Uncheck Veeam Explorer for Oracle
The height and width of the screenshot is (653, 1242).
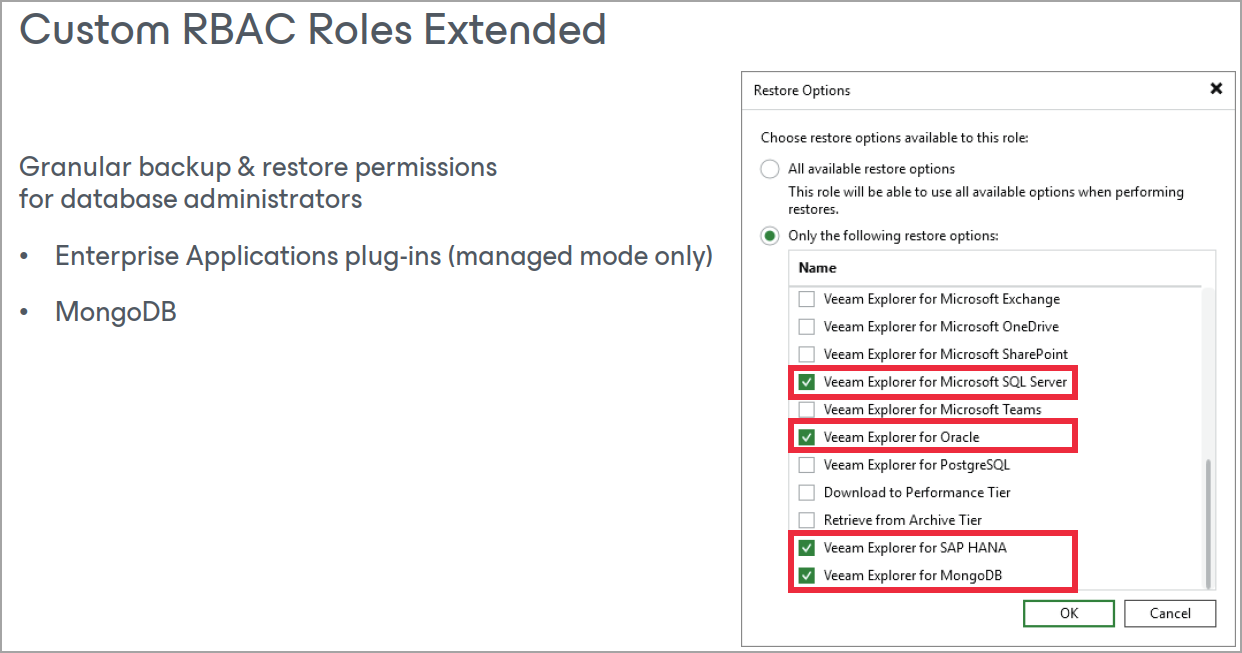[807, 437]
